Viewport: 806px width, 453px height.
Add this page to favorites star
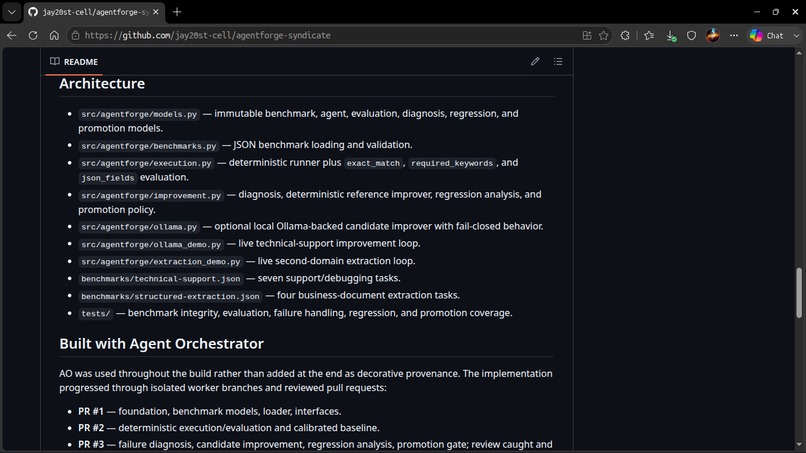tap(603, 35)
